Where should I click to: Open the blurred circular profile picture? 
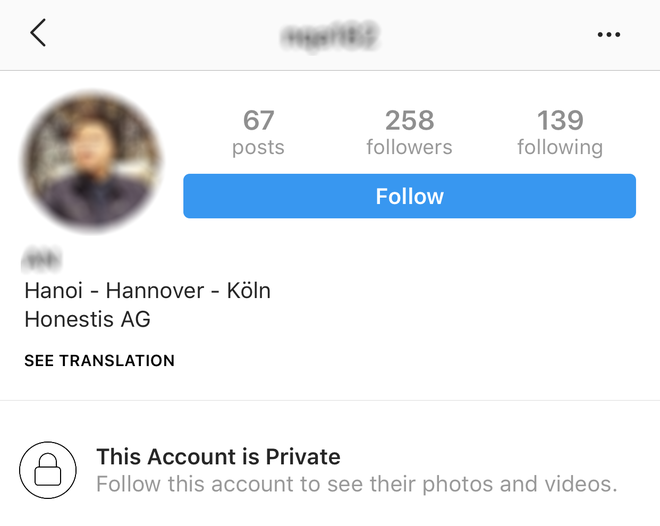click(91, 161)
